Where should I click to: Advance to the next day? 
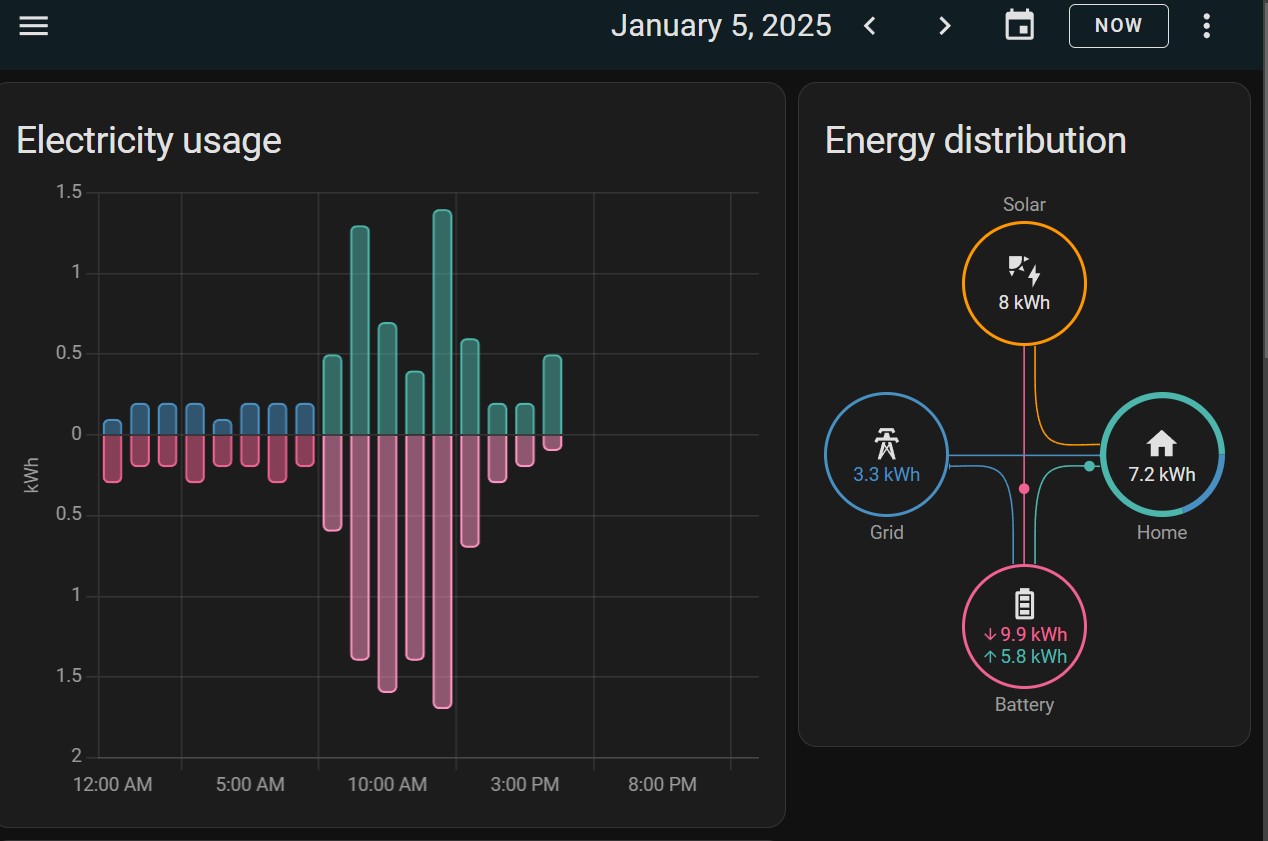[944, 27]
